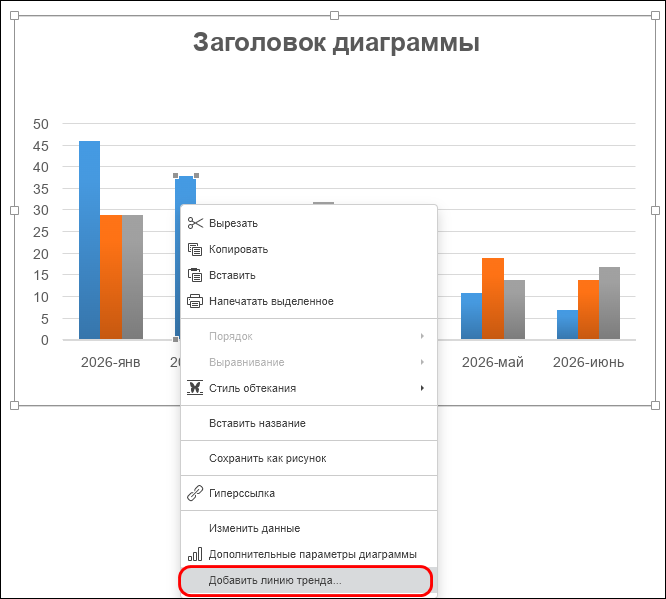Image resolution: width=666 pixels, height=599 pixels.
Task: Select Напечатать выделенное in the menu
Action: [x=309, y=301]
